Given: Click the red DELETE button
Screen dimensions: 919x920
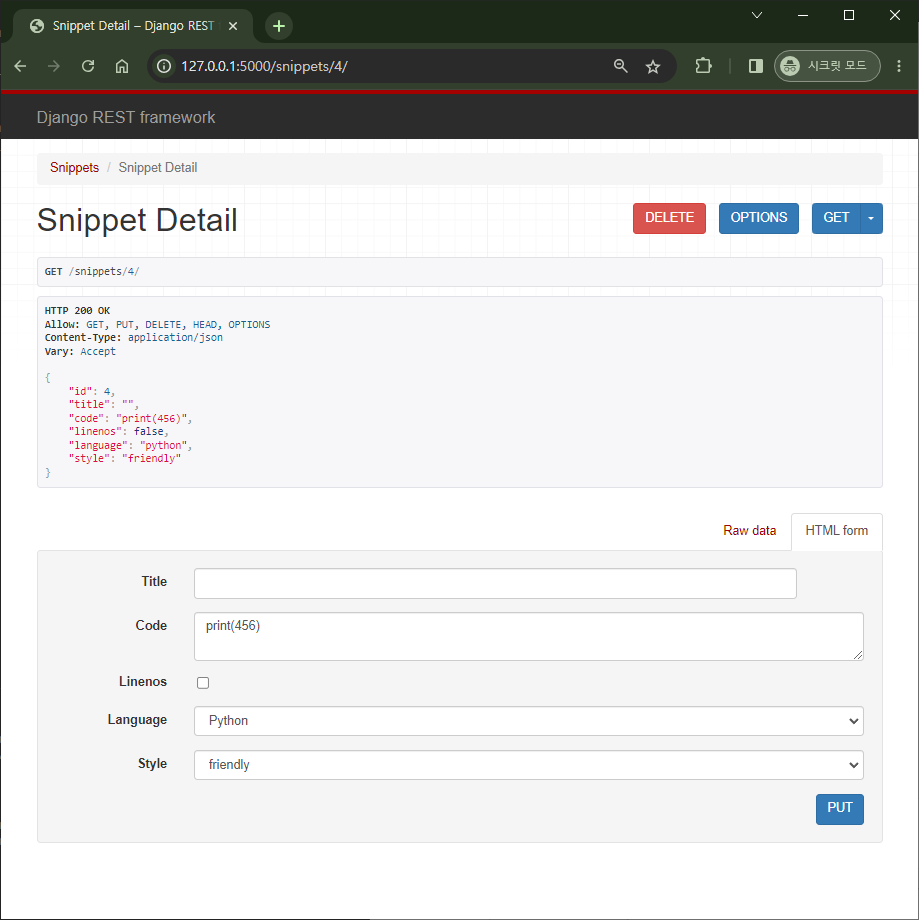Looking at the screenshot, I should click(669, 218).
